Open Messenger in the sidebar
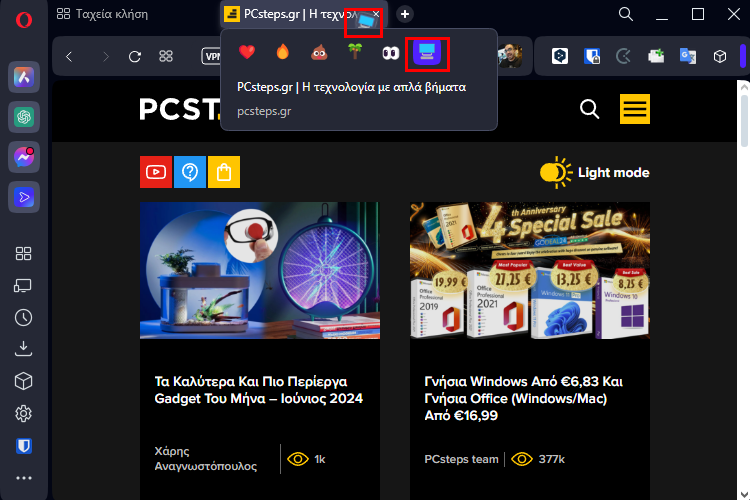The width and height of the screenshot is (750, 500). click(24, 157)
